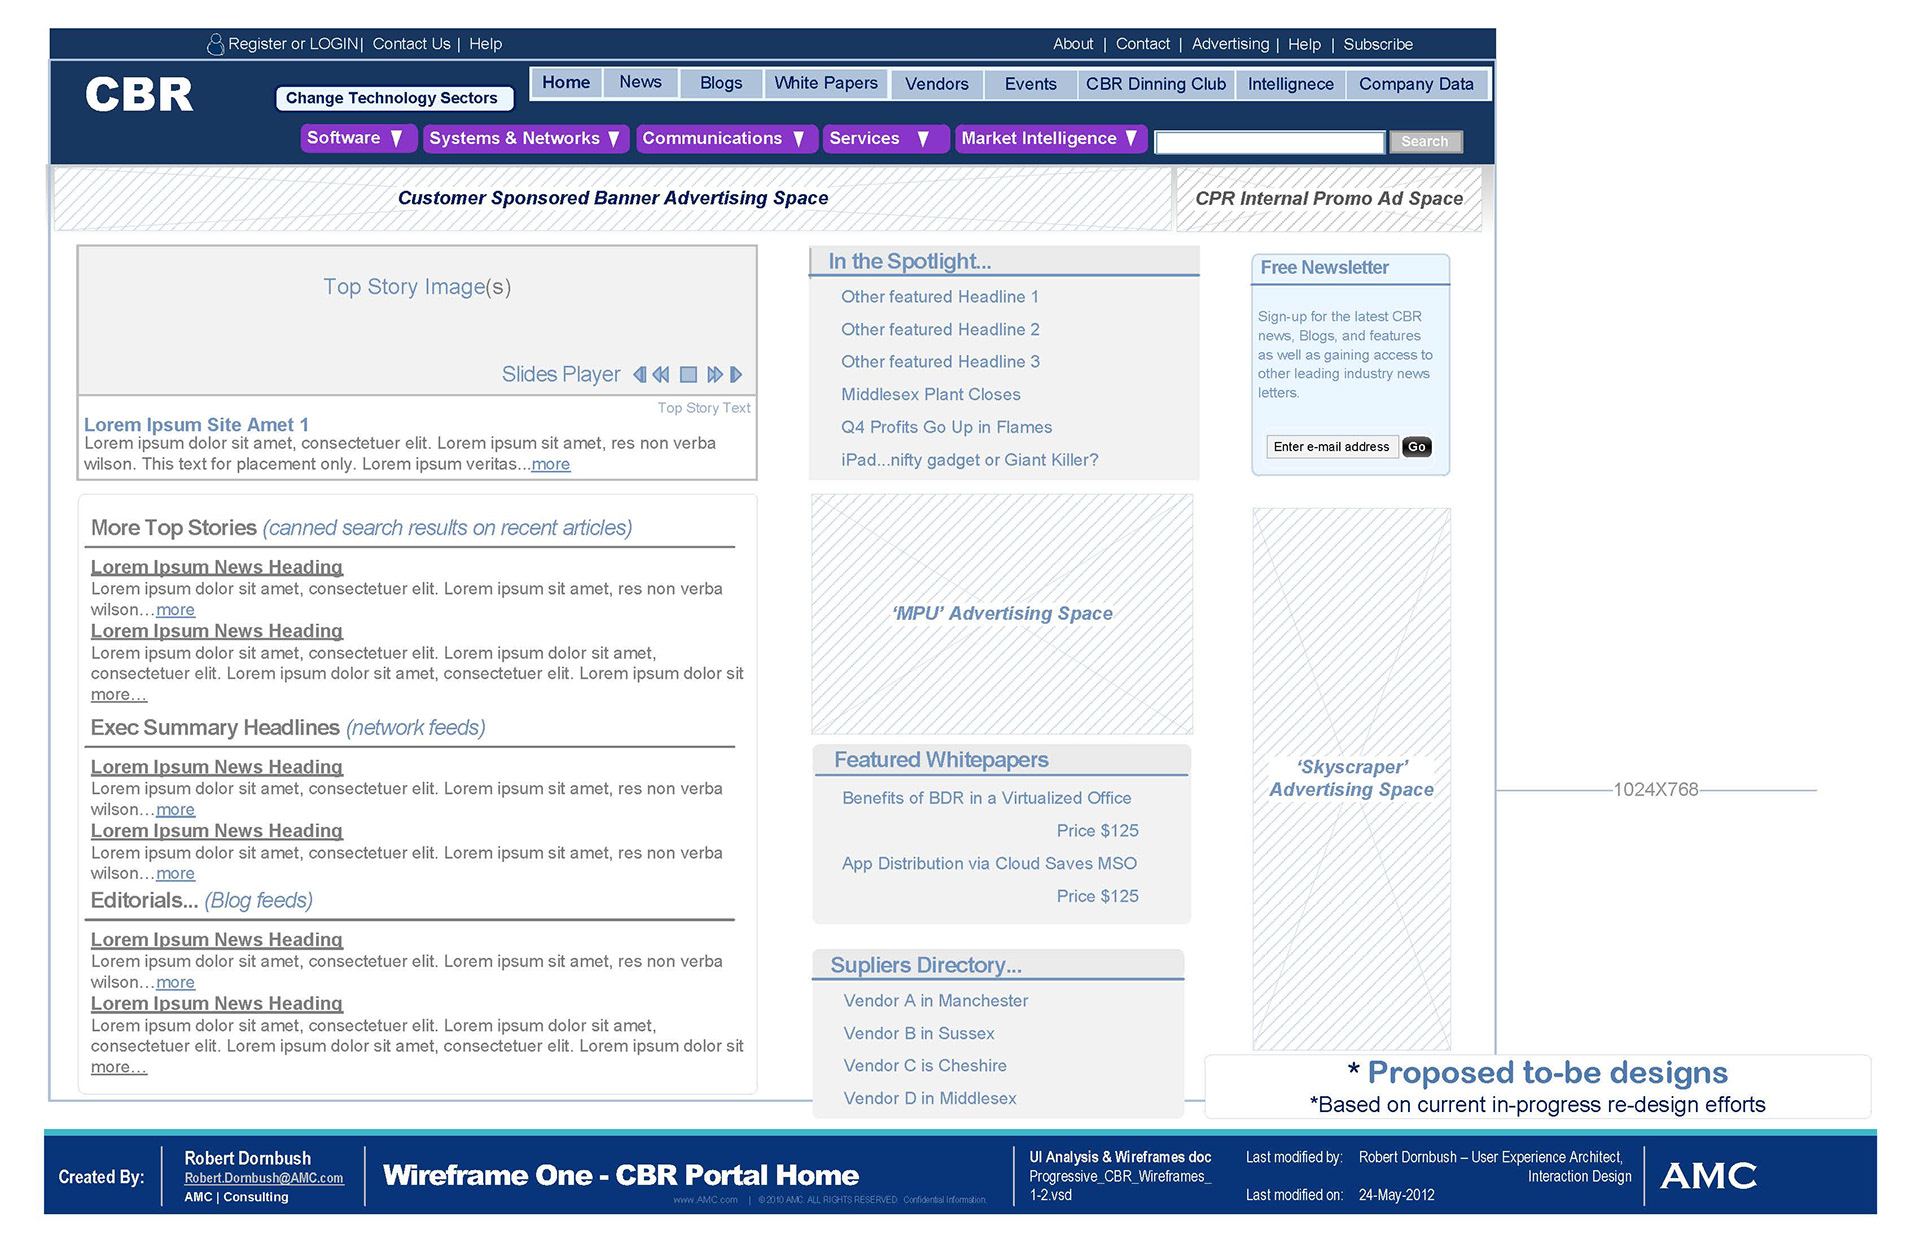This screenshot has width=1920, height=1243.
Task: Skip to first slide in Slides Player
Action: click(639, 375)
